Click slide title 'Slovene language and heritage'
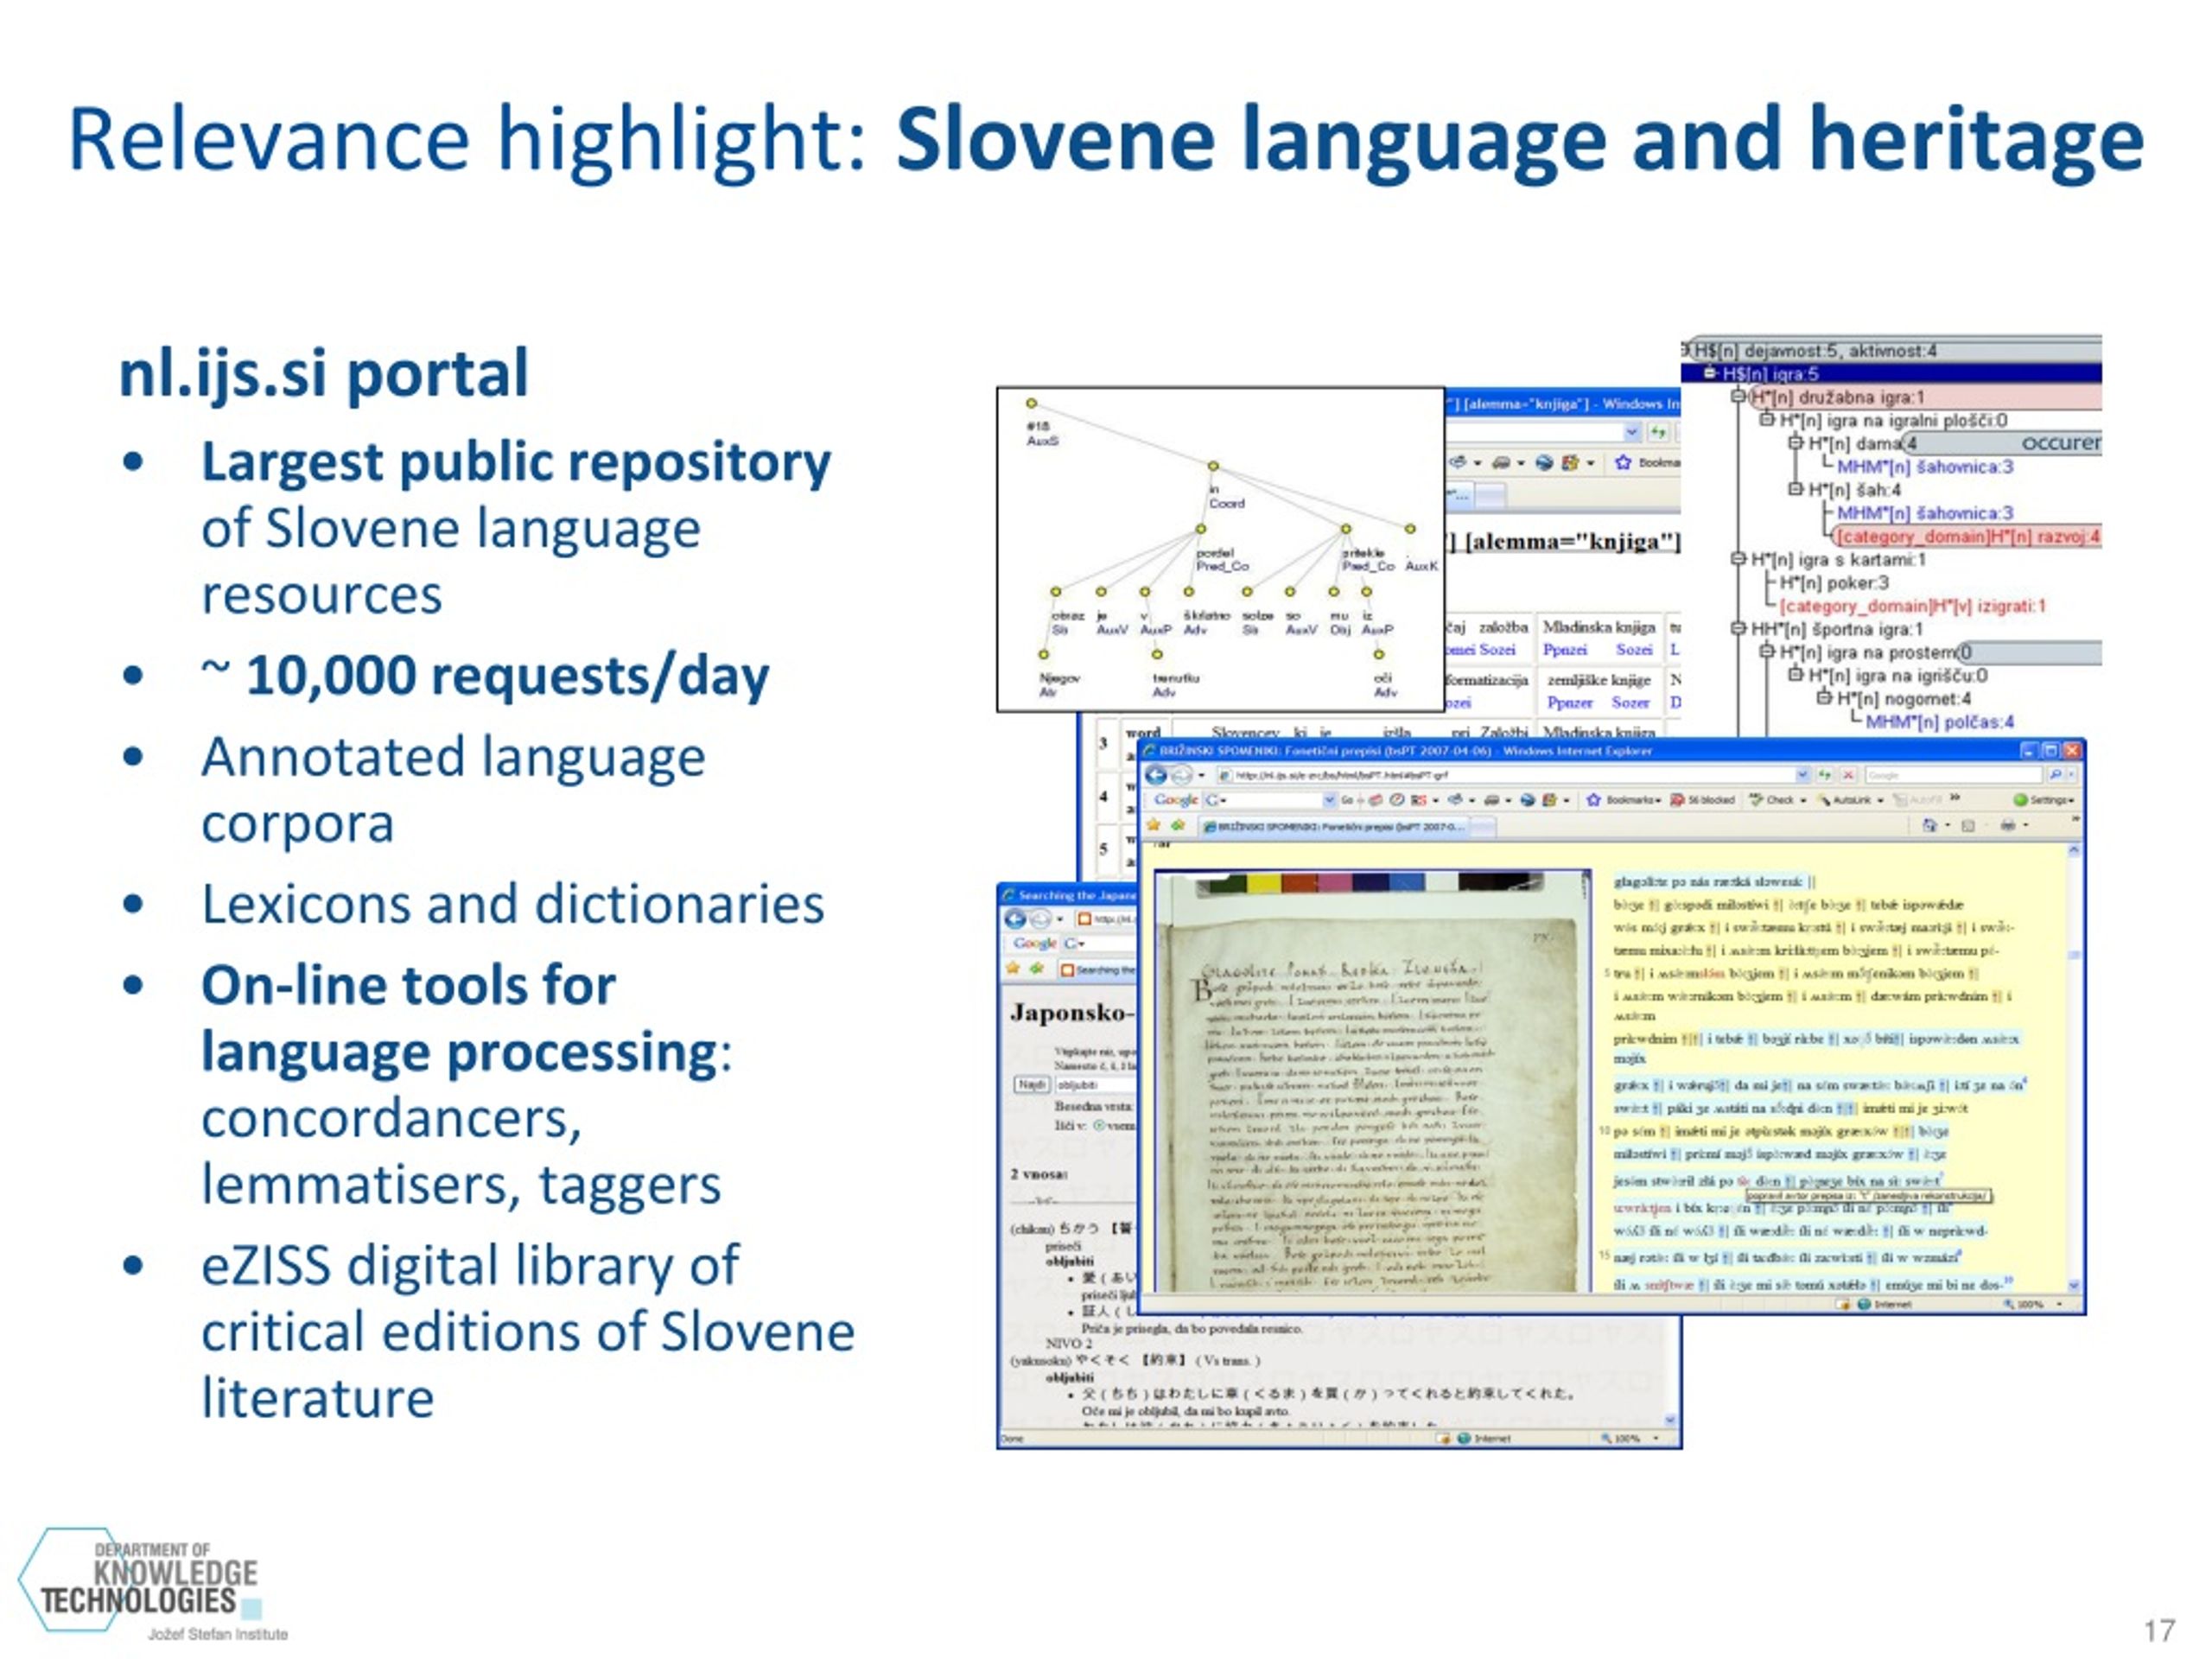 [1519, 142]
